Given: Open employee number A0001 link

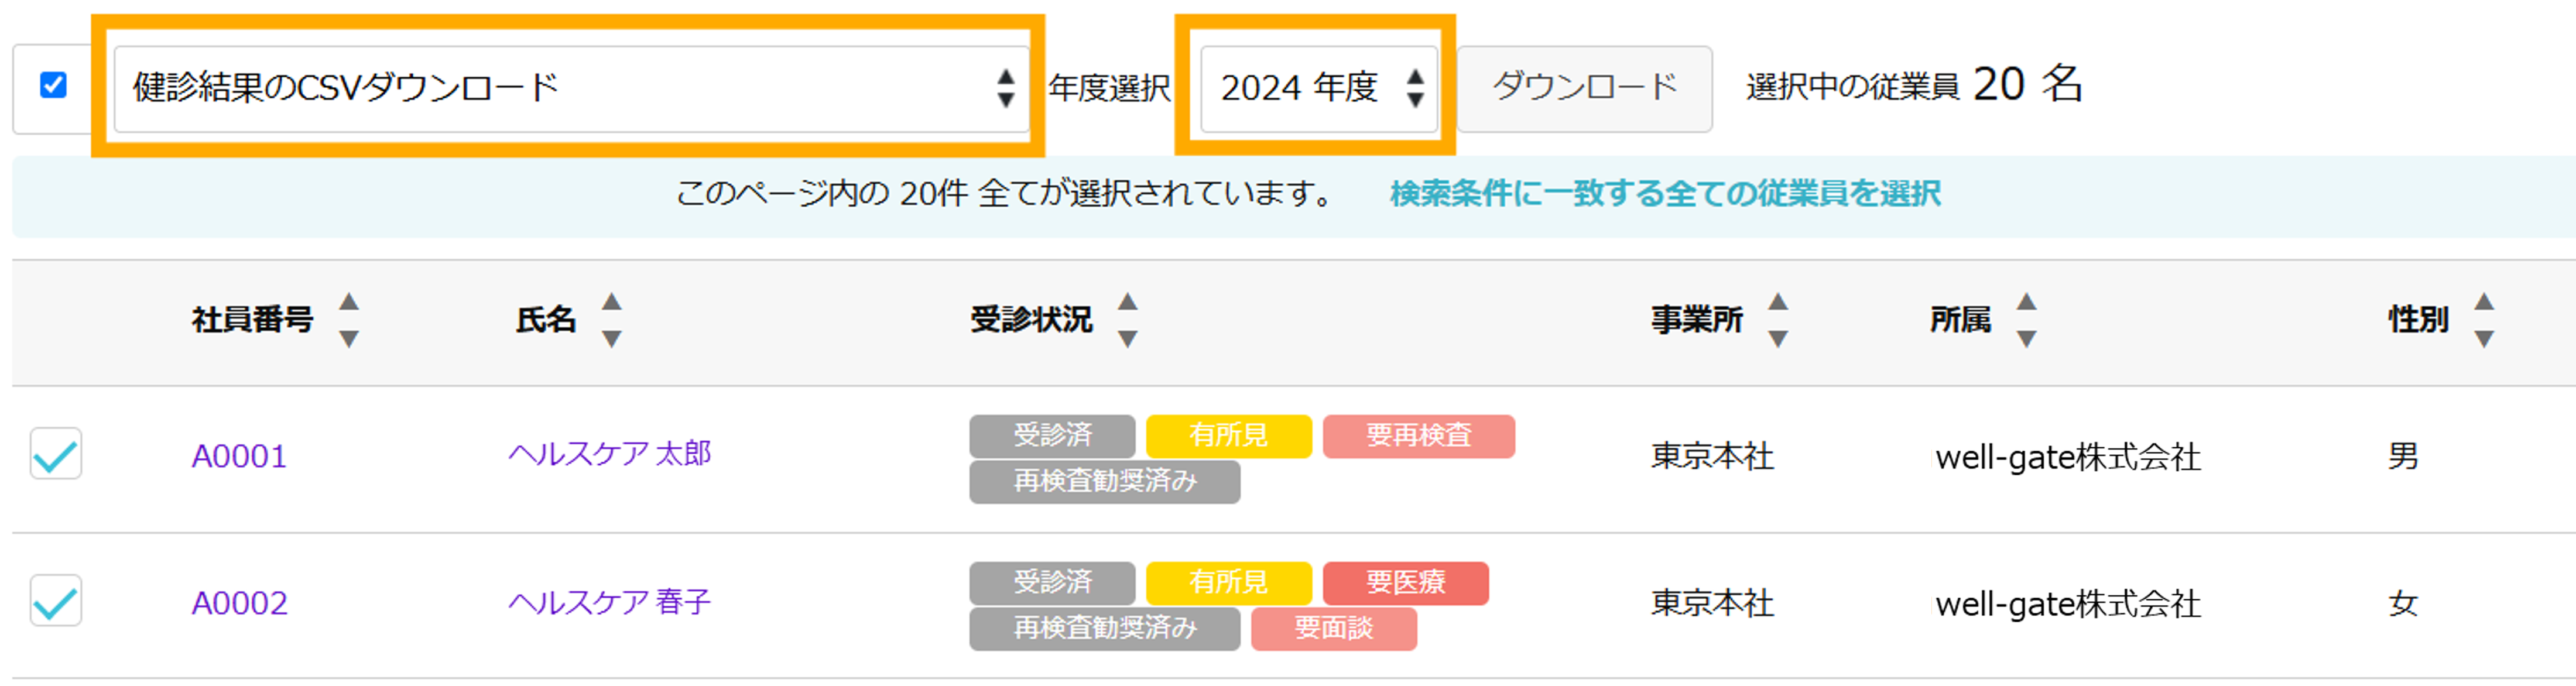Looking at the screenshot, I should pyautogui.click(x=239, y=456).
